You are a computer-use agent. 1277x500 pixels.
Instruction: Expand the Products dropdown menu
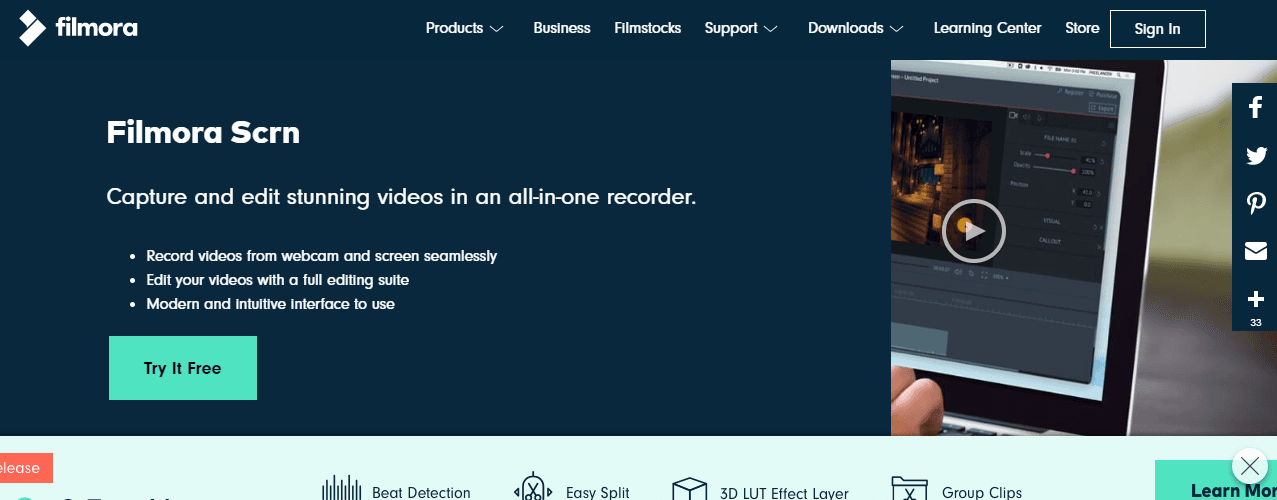pos(465,28)
